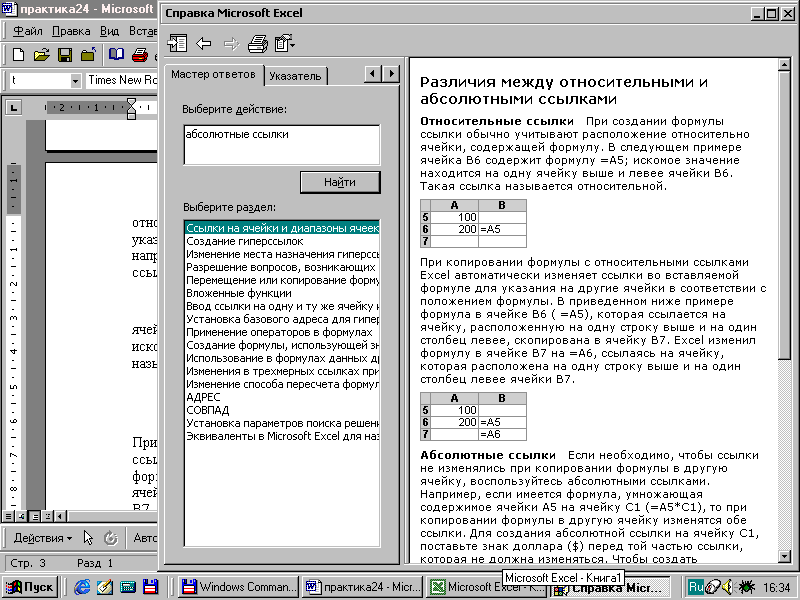Click the mouse icon in system tray
The width and height of the screenshot is (800, 600).
click(x=713, y=587)
